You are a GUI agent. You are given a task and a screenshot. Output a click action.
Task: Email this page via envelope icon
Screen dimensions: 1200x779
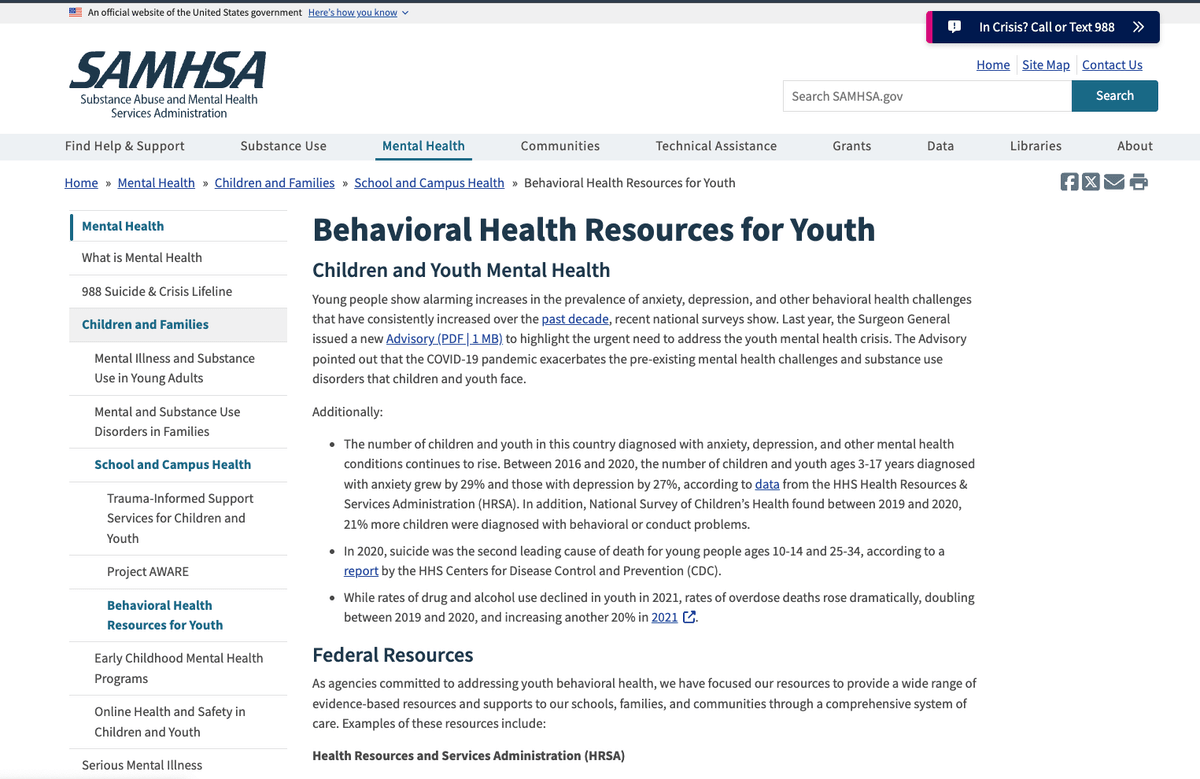(x=1114, y=182)
